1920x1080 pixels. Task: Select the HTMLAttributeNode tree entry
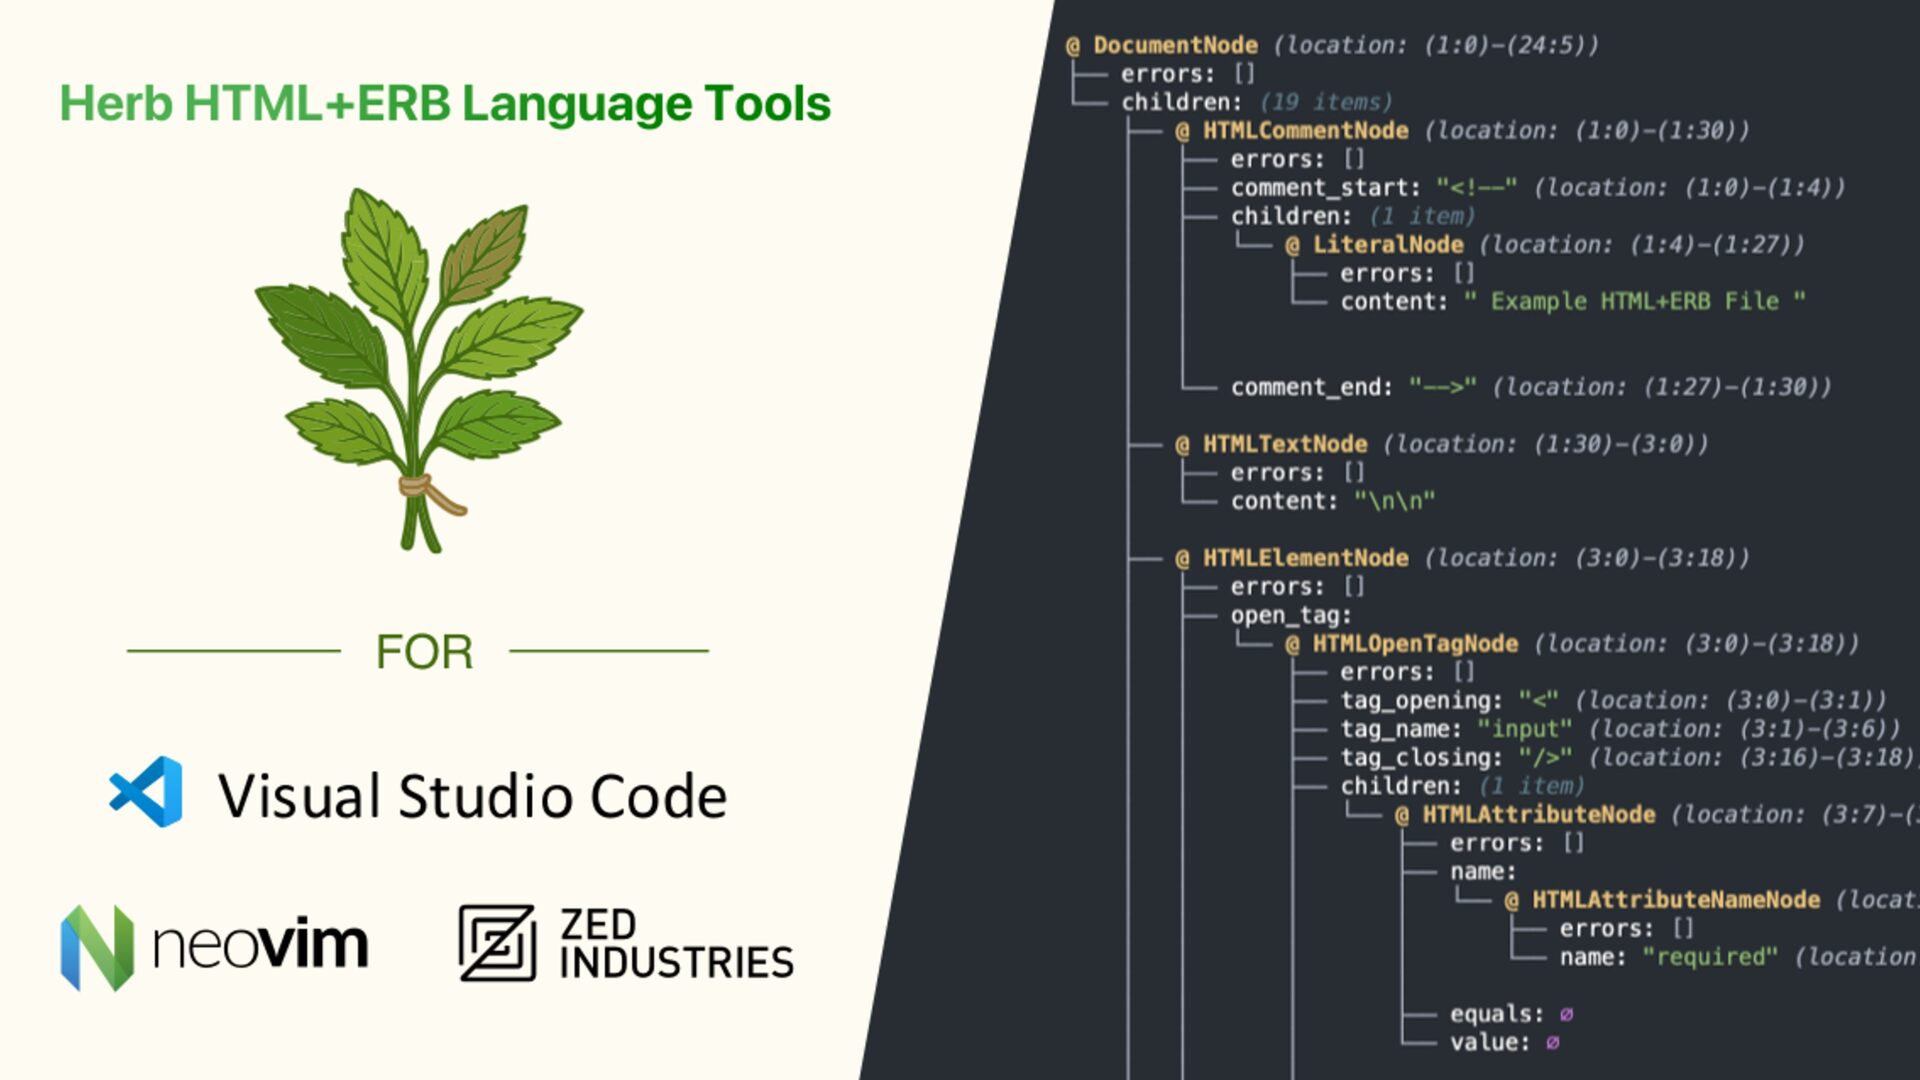coord(1538,815)
